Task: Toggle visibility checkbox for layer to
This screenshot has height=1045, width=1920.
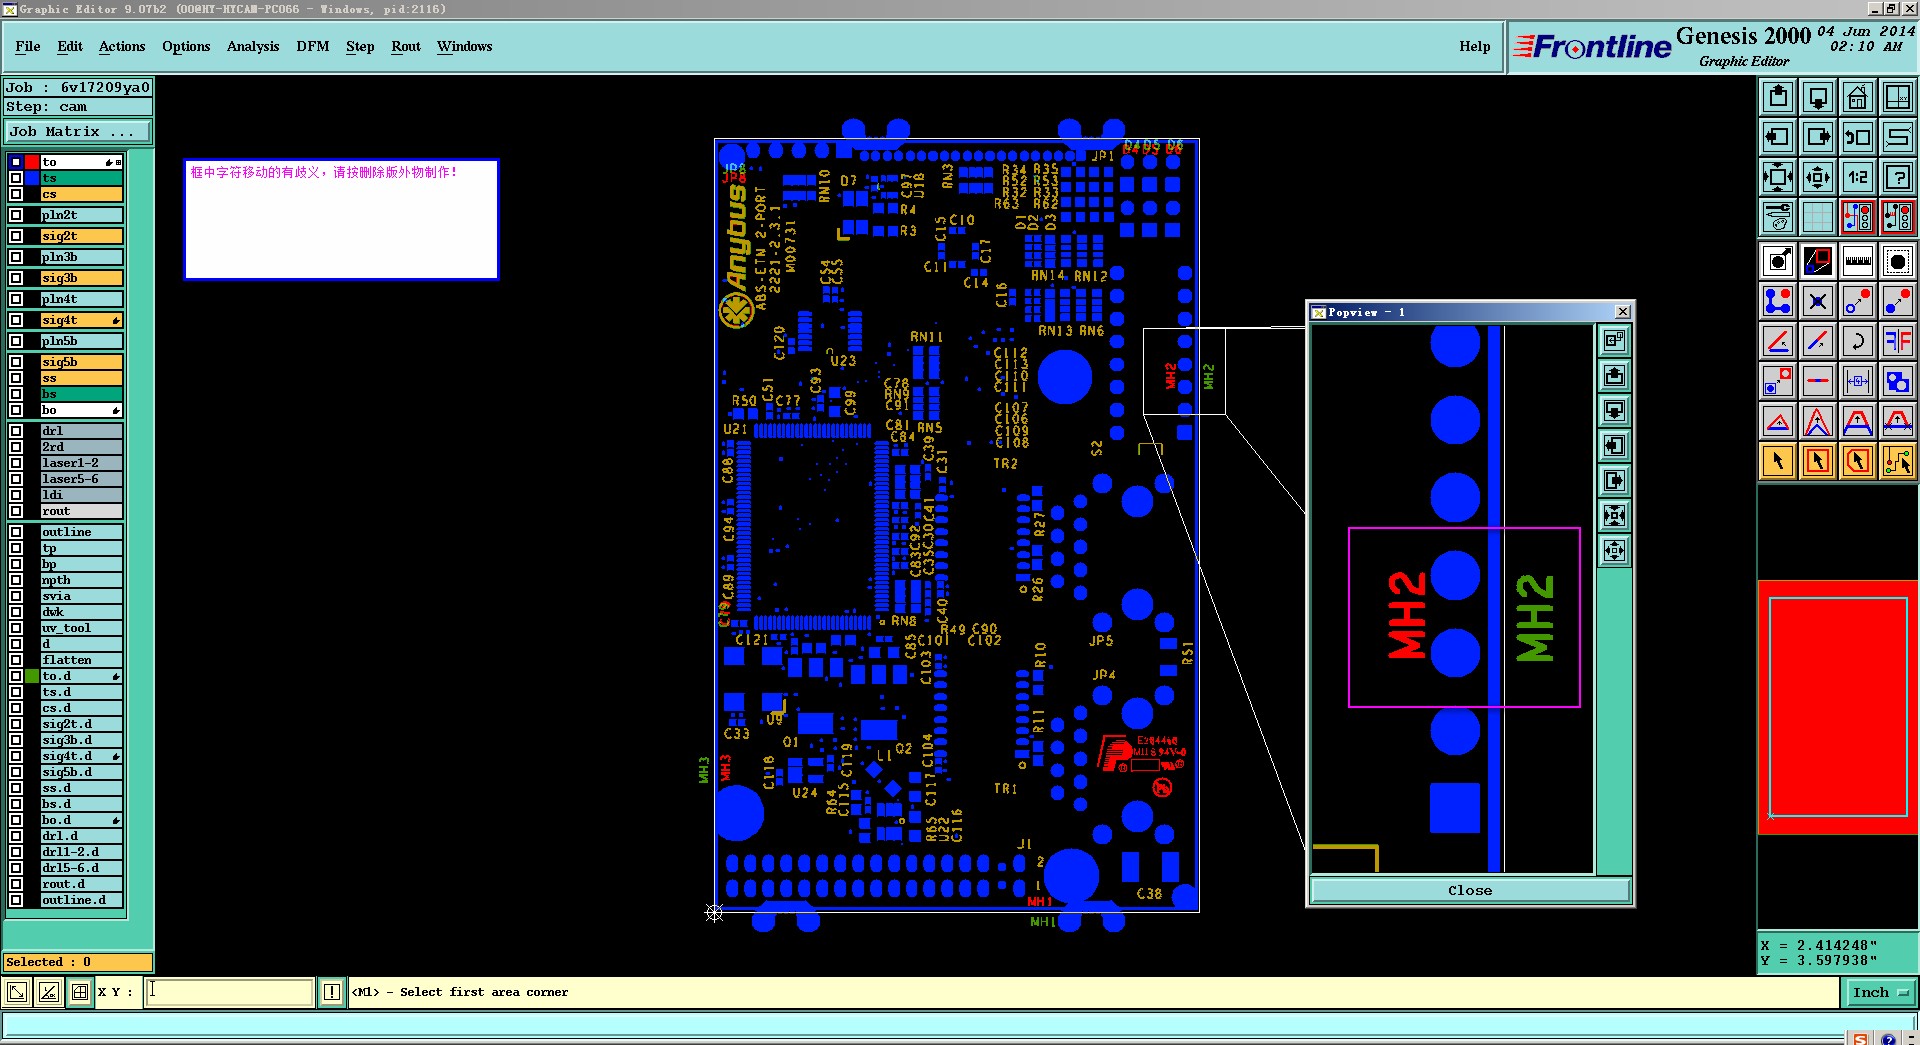Action: (16, 162)
